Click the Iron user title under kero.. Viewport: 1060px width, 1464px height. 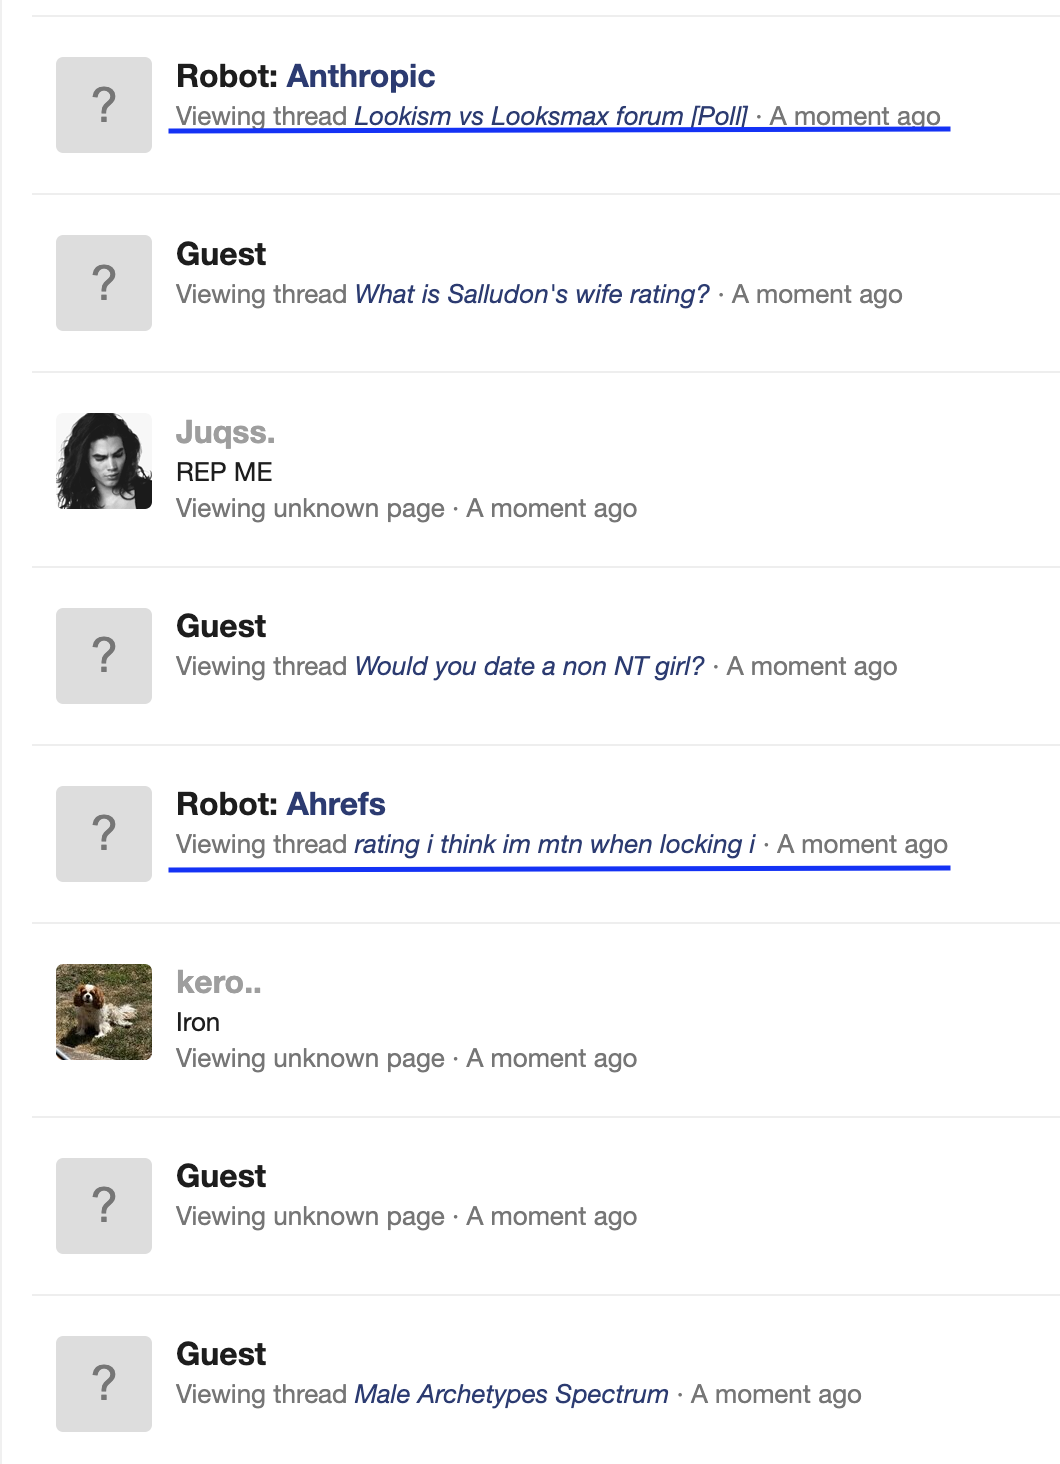click(198, 1022)
